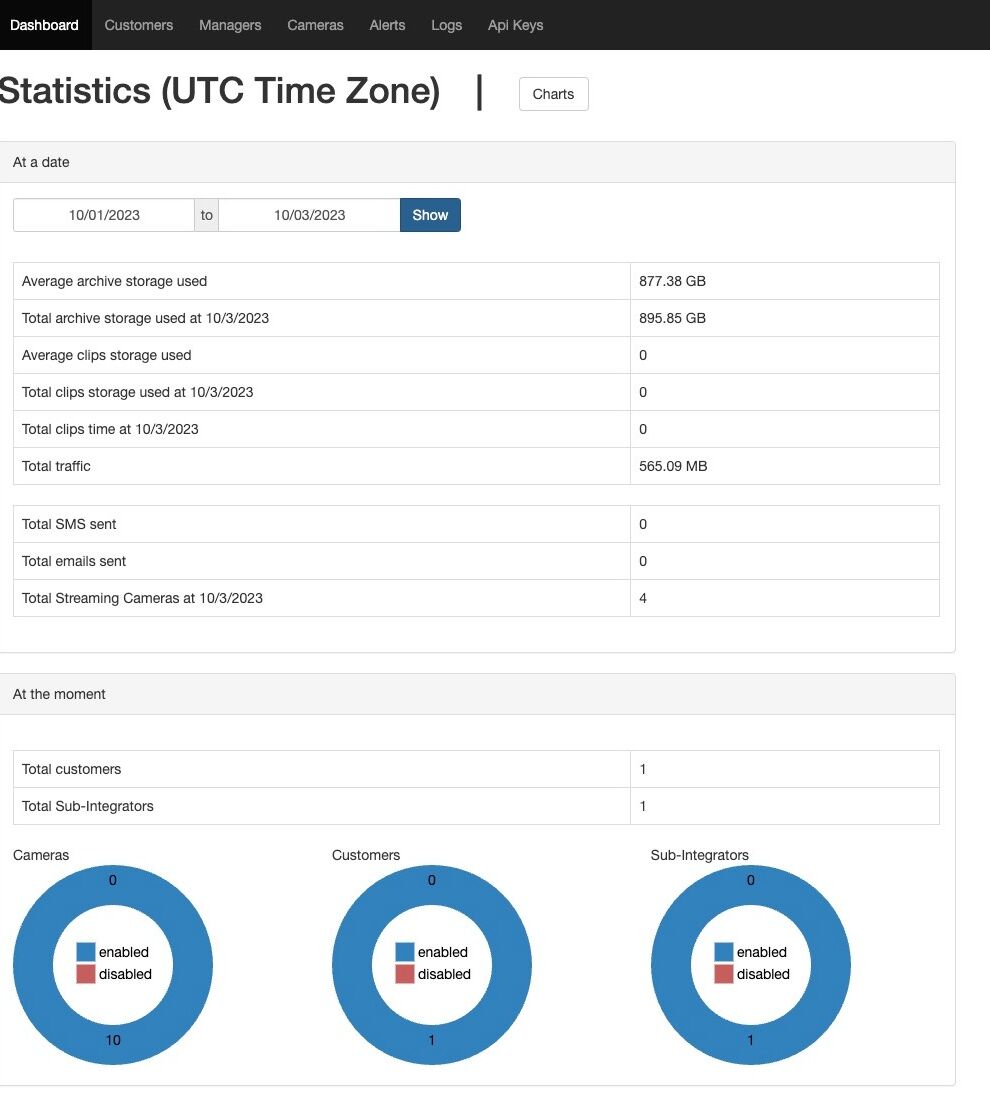Open the Alerts page
990x1104 pixels.
pyautogui.click(x=387, y=25)
